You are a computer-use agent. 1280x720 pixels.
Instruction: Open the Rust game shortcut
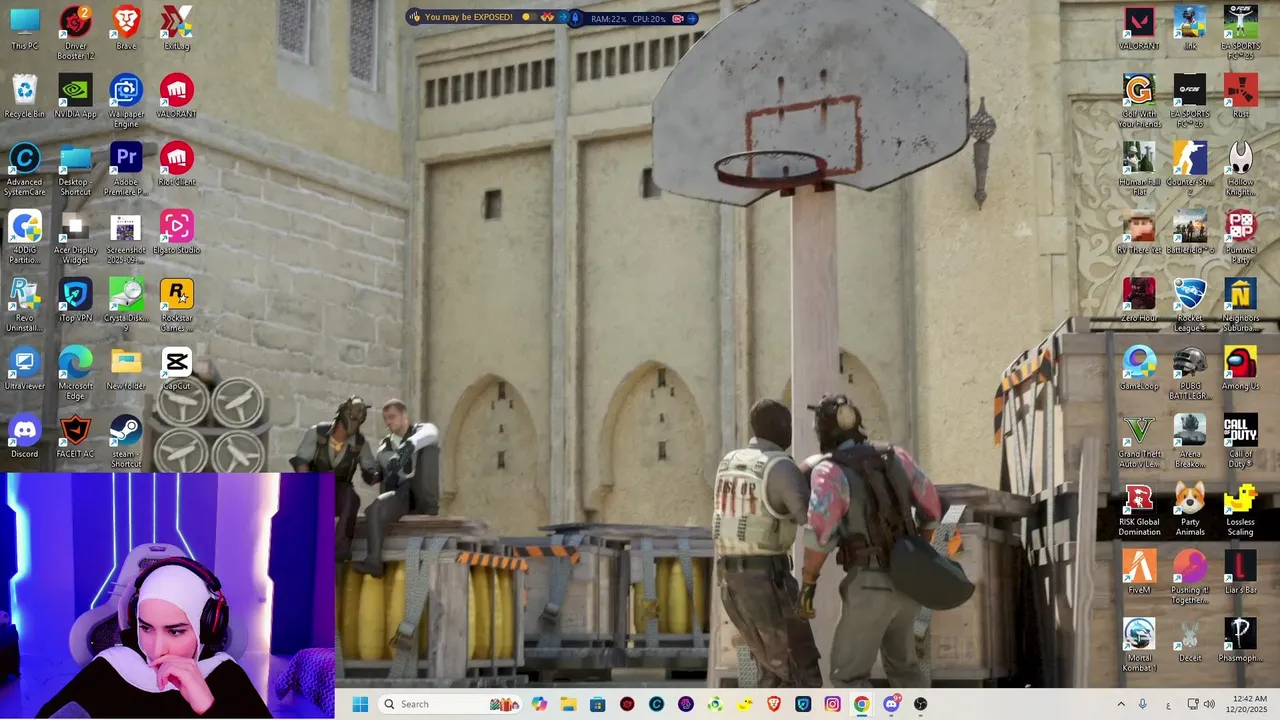tap(1240, 96)
